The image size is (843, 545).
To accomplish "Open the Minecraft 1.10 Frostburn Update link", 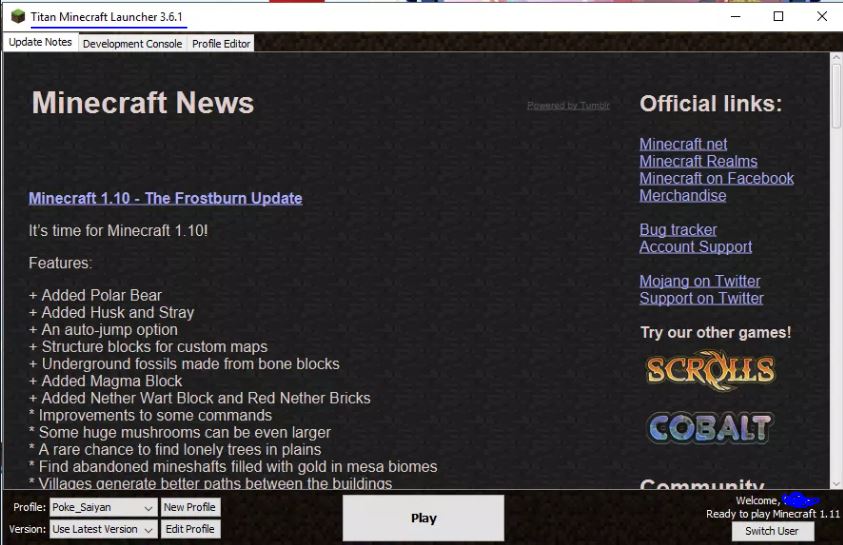I will pyautogui.click(x=166, y=198).
